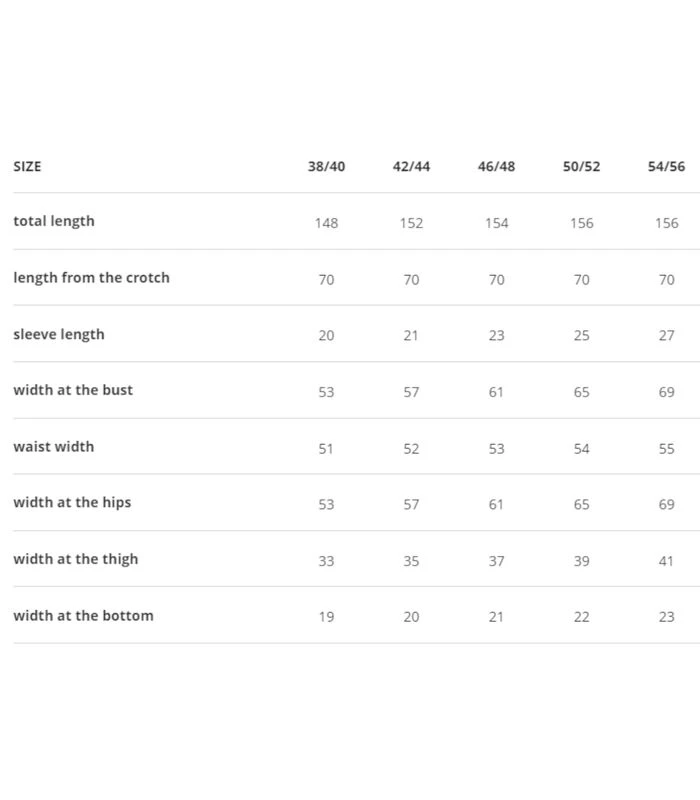Viewport: 700px width, 800px height.
Task: Select the 38/40 size column header
Action: point(326,166)
